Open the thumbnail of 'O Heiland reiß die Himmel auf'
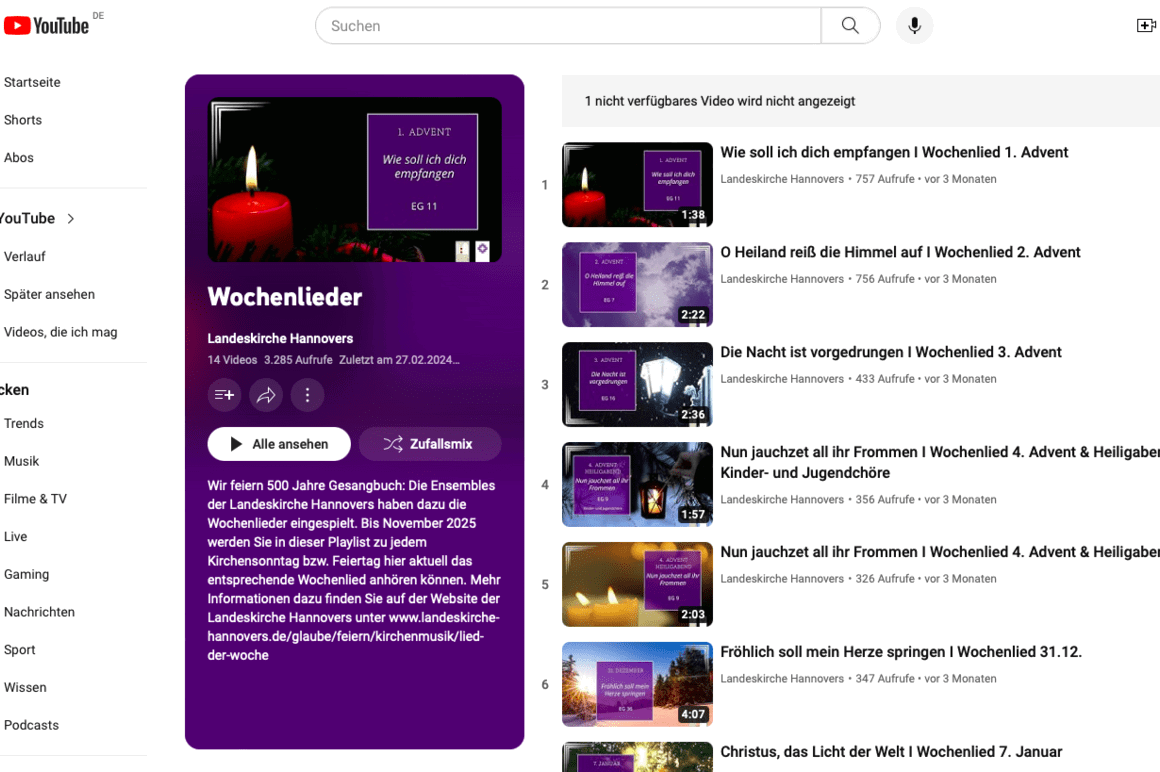Viewport: 1160px width, 772px height. 637,285
